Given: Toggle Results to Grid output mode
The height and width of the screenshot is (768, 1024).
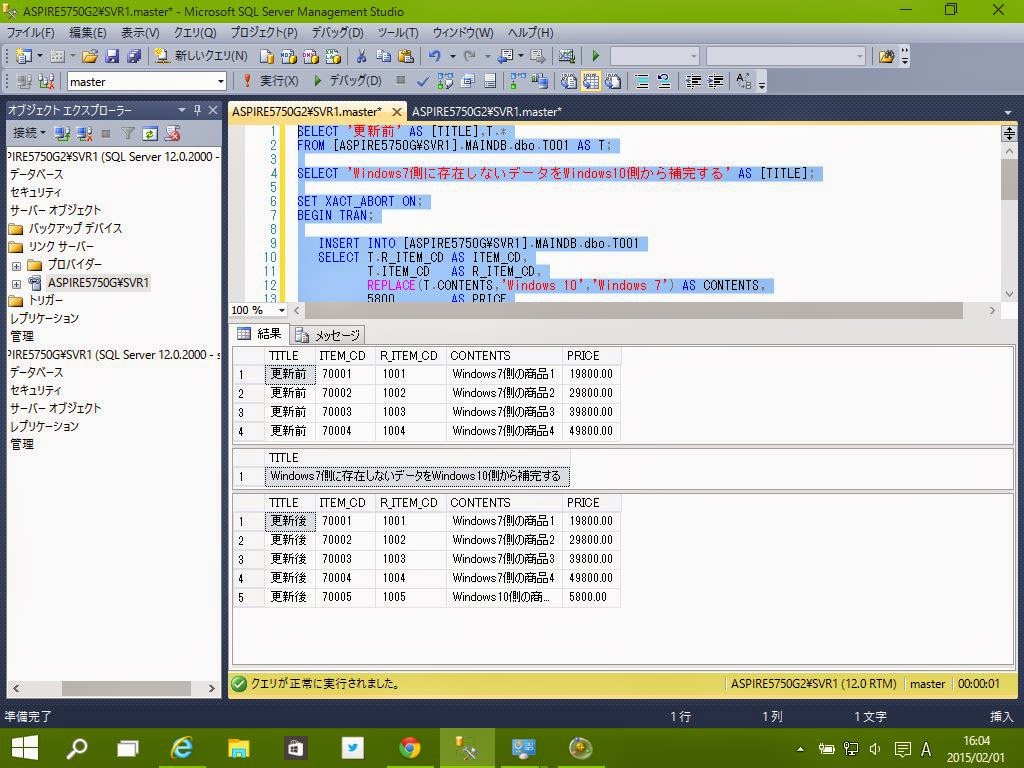Looking at the screenshot, I should pos(591,81).
